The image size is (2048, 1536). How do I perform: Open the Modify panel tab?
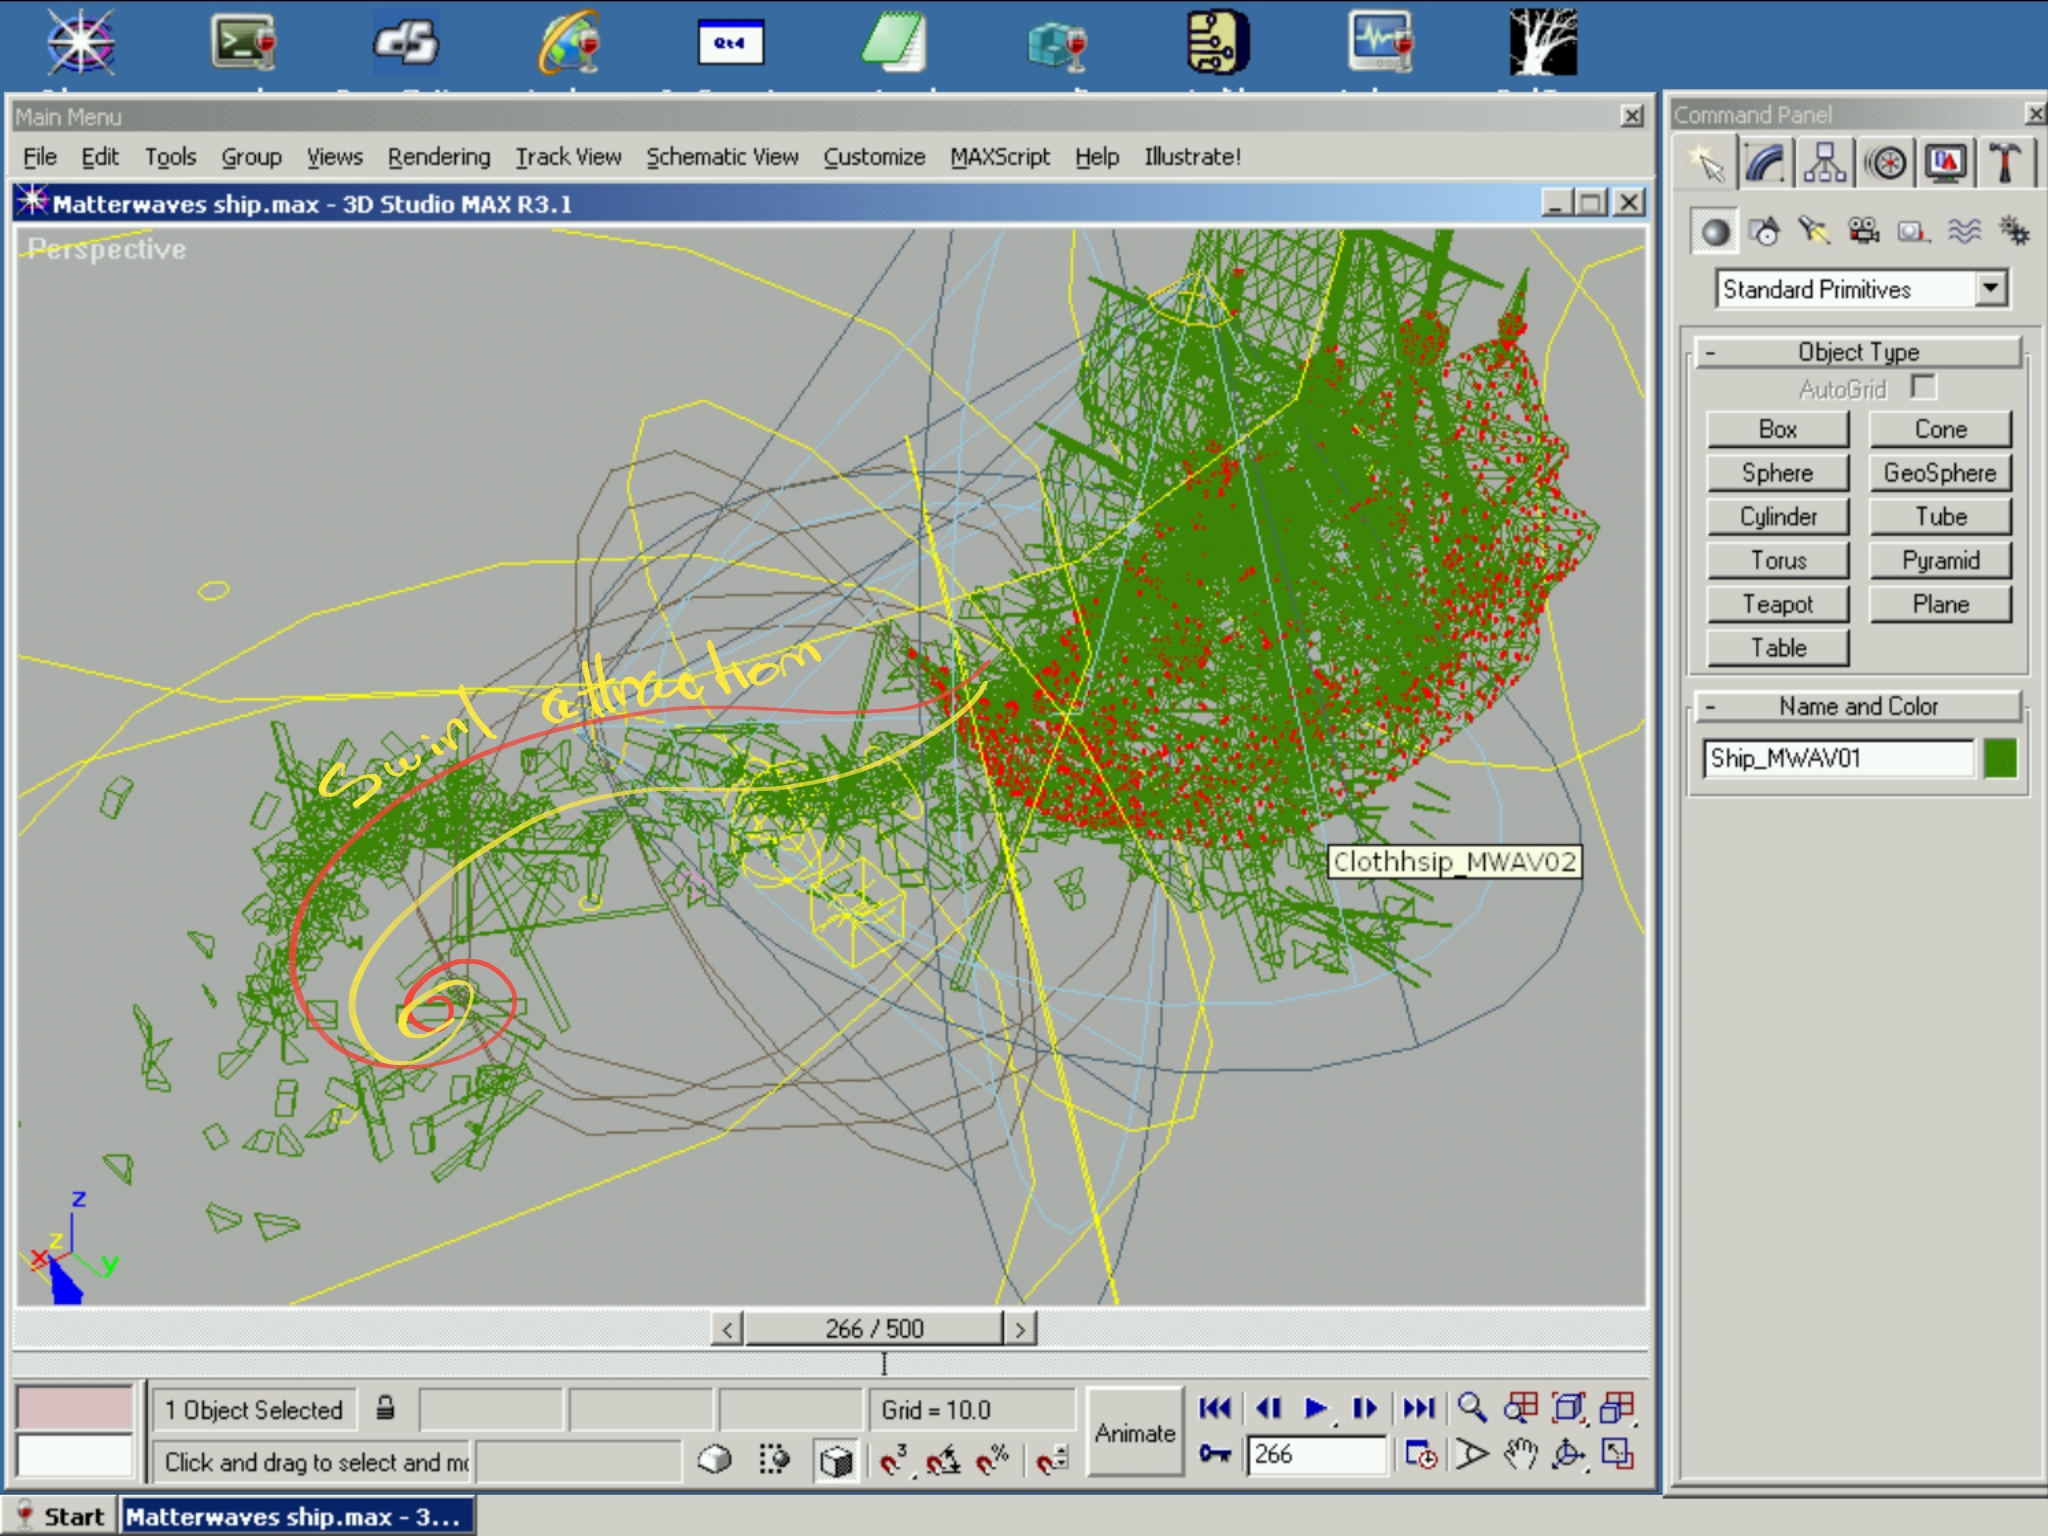[x=1765, y=163]
